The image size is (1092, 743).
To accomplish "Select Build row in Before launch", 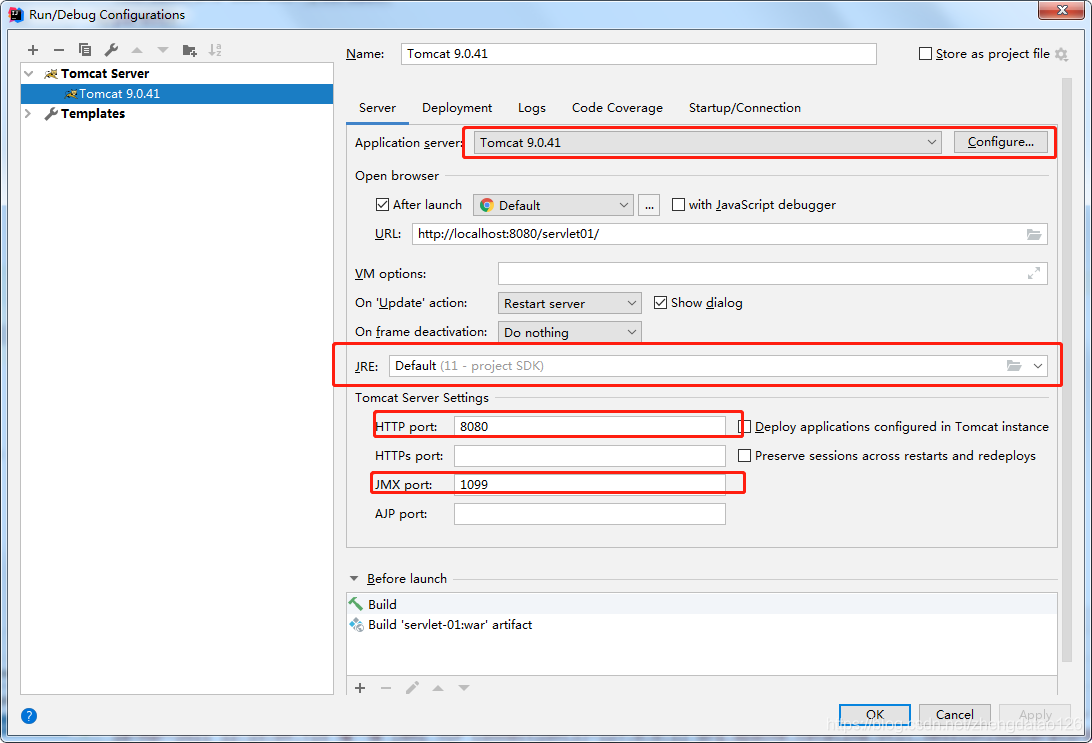I will pyautogui.click(x=702, y=604).
